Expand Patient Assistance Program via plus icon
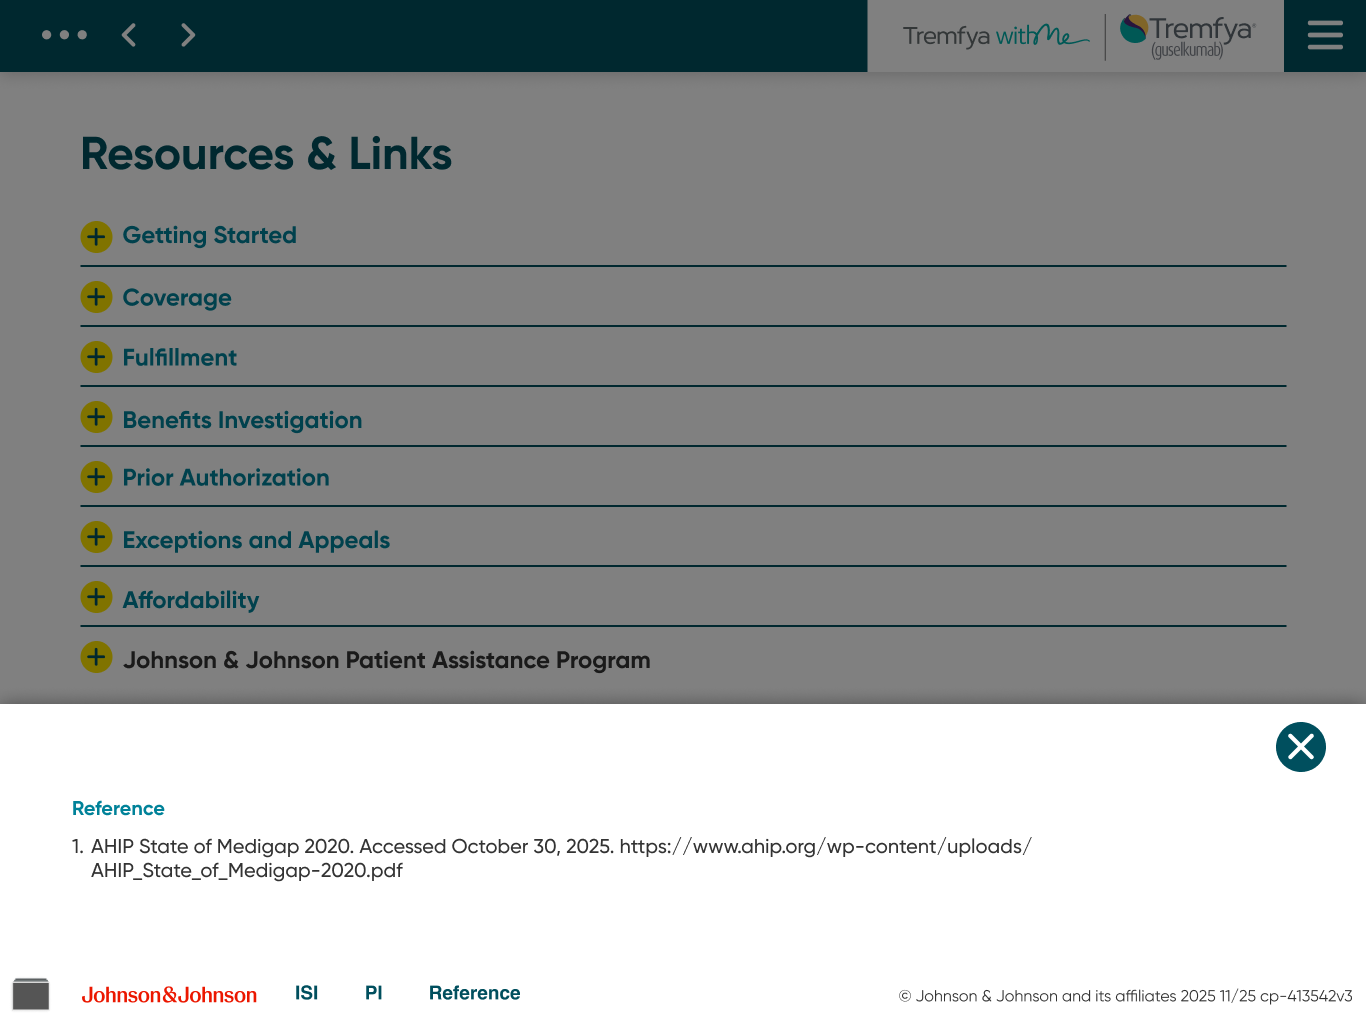 tap(96, 657)
